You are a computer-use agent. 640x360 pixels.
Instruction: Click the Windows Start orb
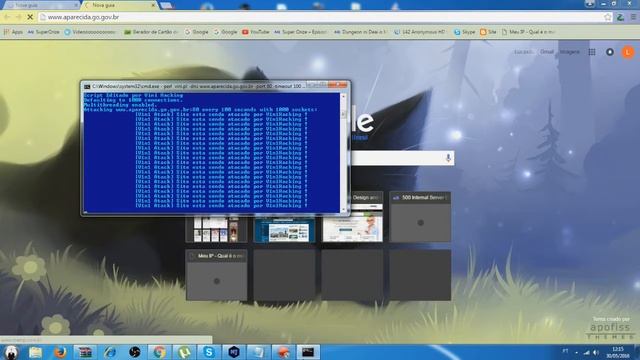coord(11,352)
